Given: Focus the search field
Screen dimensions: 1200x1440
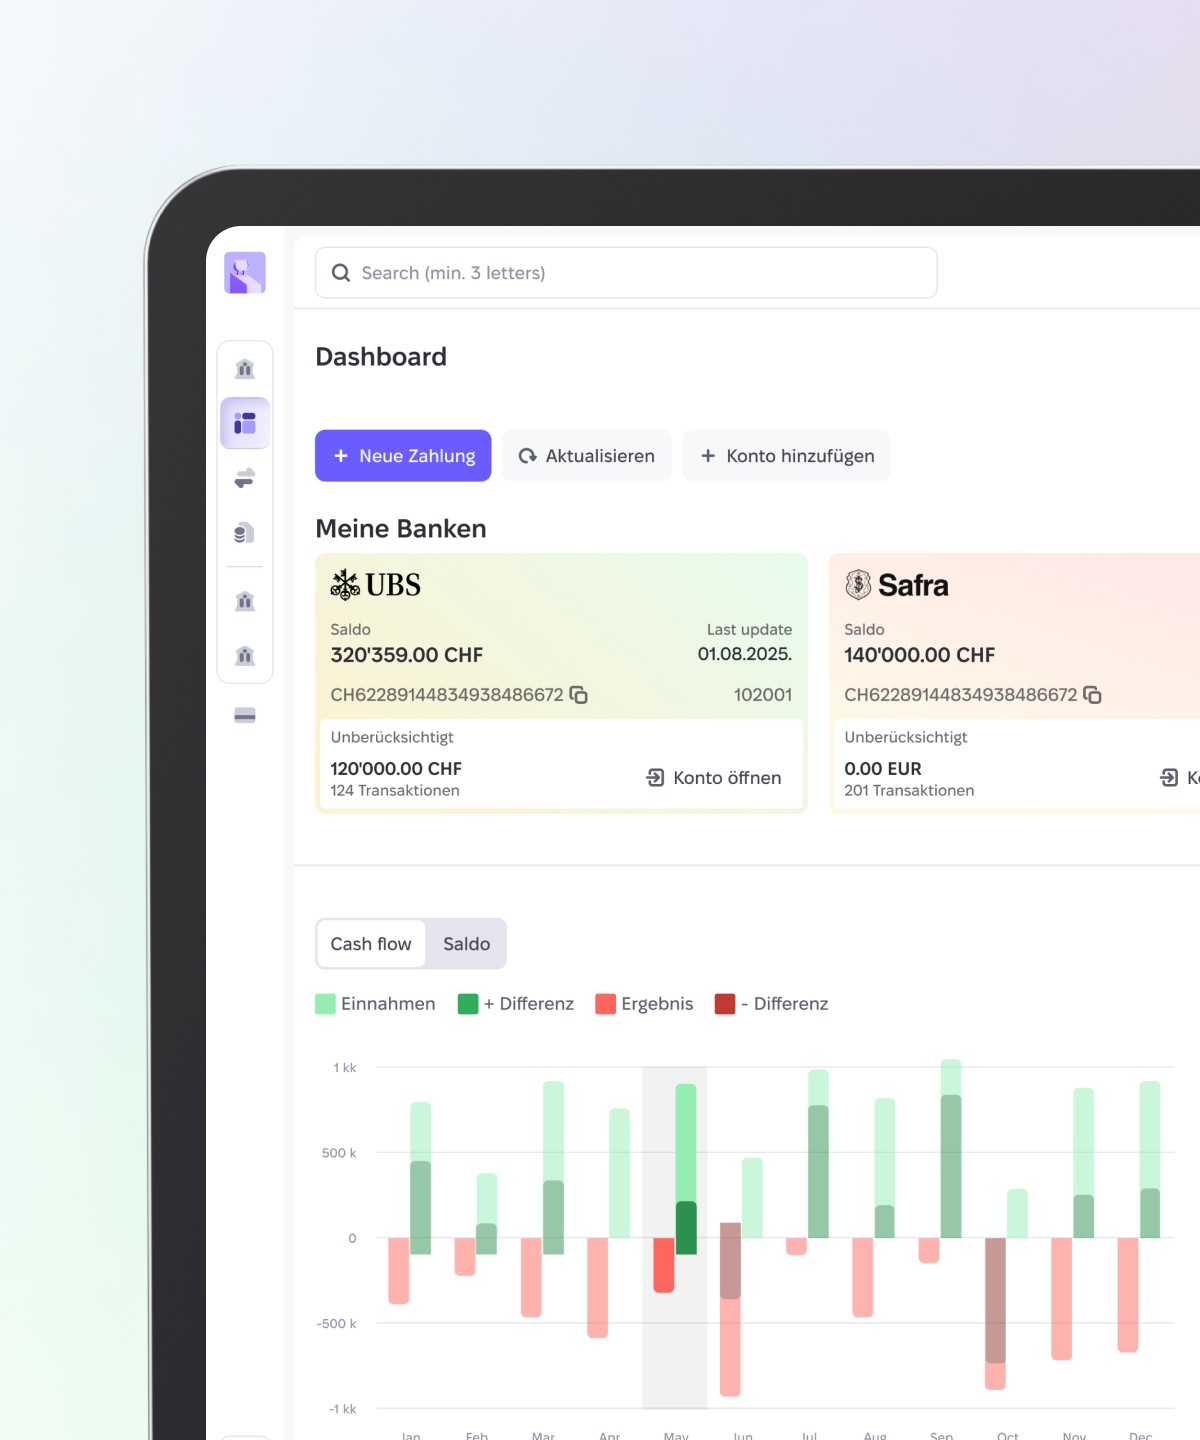Looking at the screenshot, I should pyautogui.click(x=626, y=273).
